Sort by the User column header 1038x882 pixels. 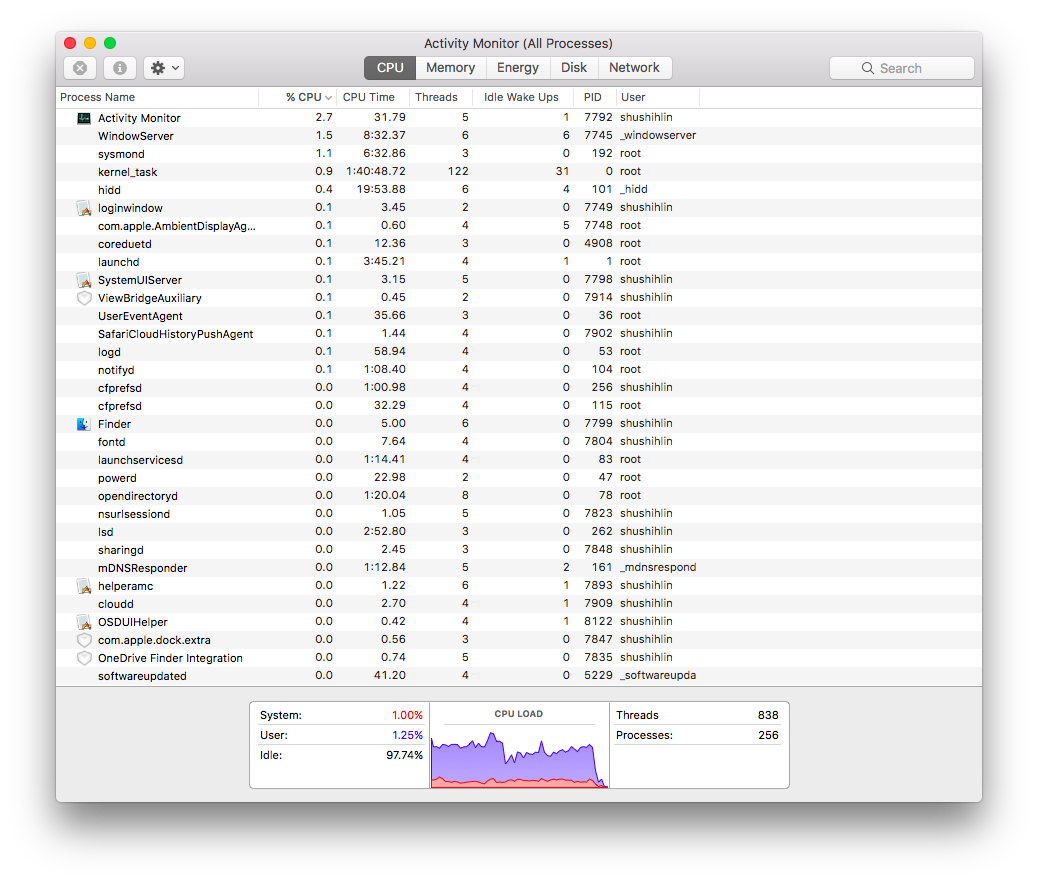657,97
